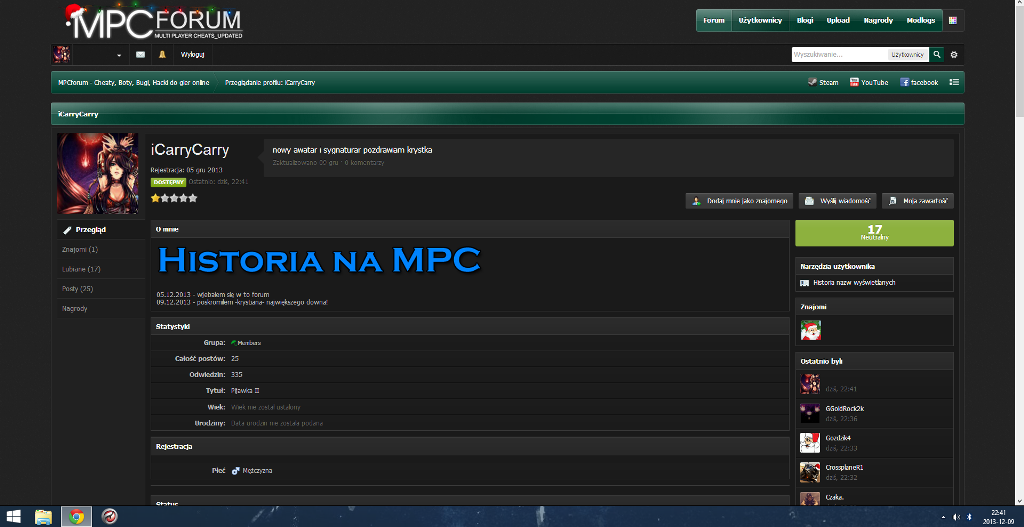
Task: Click the Chrome taskbar icon
Action: (76, 517)
